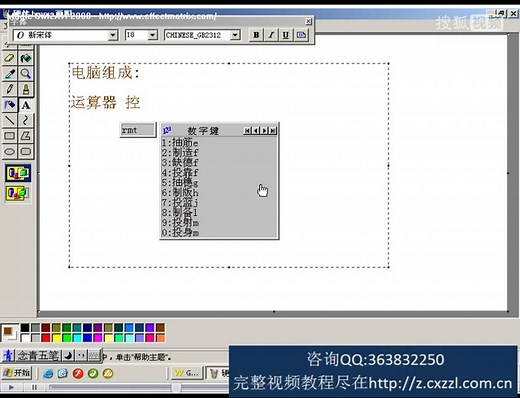Toggle Underline in the font toolbar
The width and height of the screenshot is (520, 398).
tap(286, 35)
